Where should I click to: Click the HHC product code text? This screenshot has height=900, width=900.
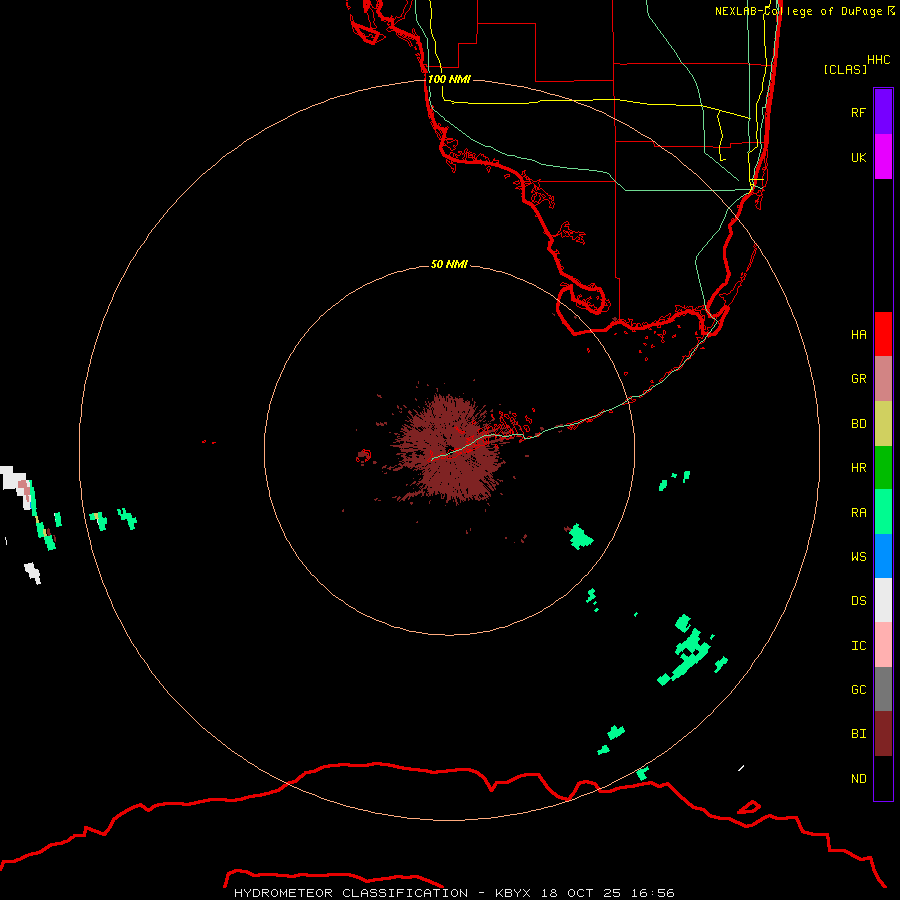(x=878, y=60)
